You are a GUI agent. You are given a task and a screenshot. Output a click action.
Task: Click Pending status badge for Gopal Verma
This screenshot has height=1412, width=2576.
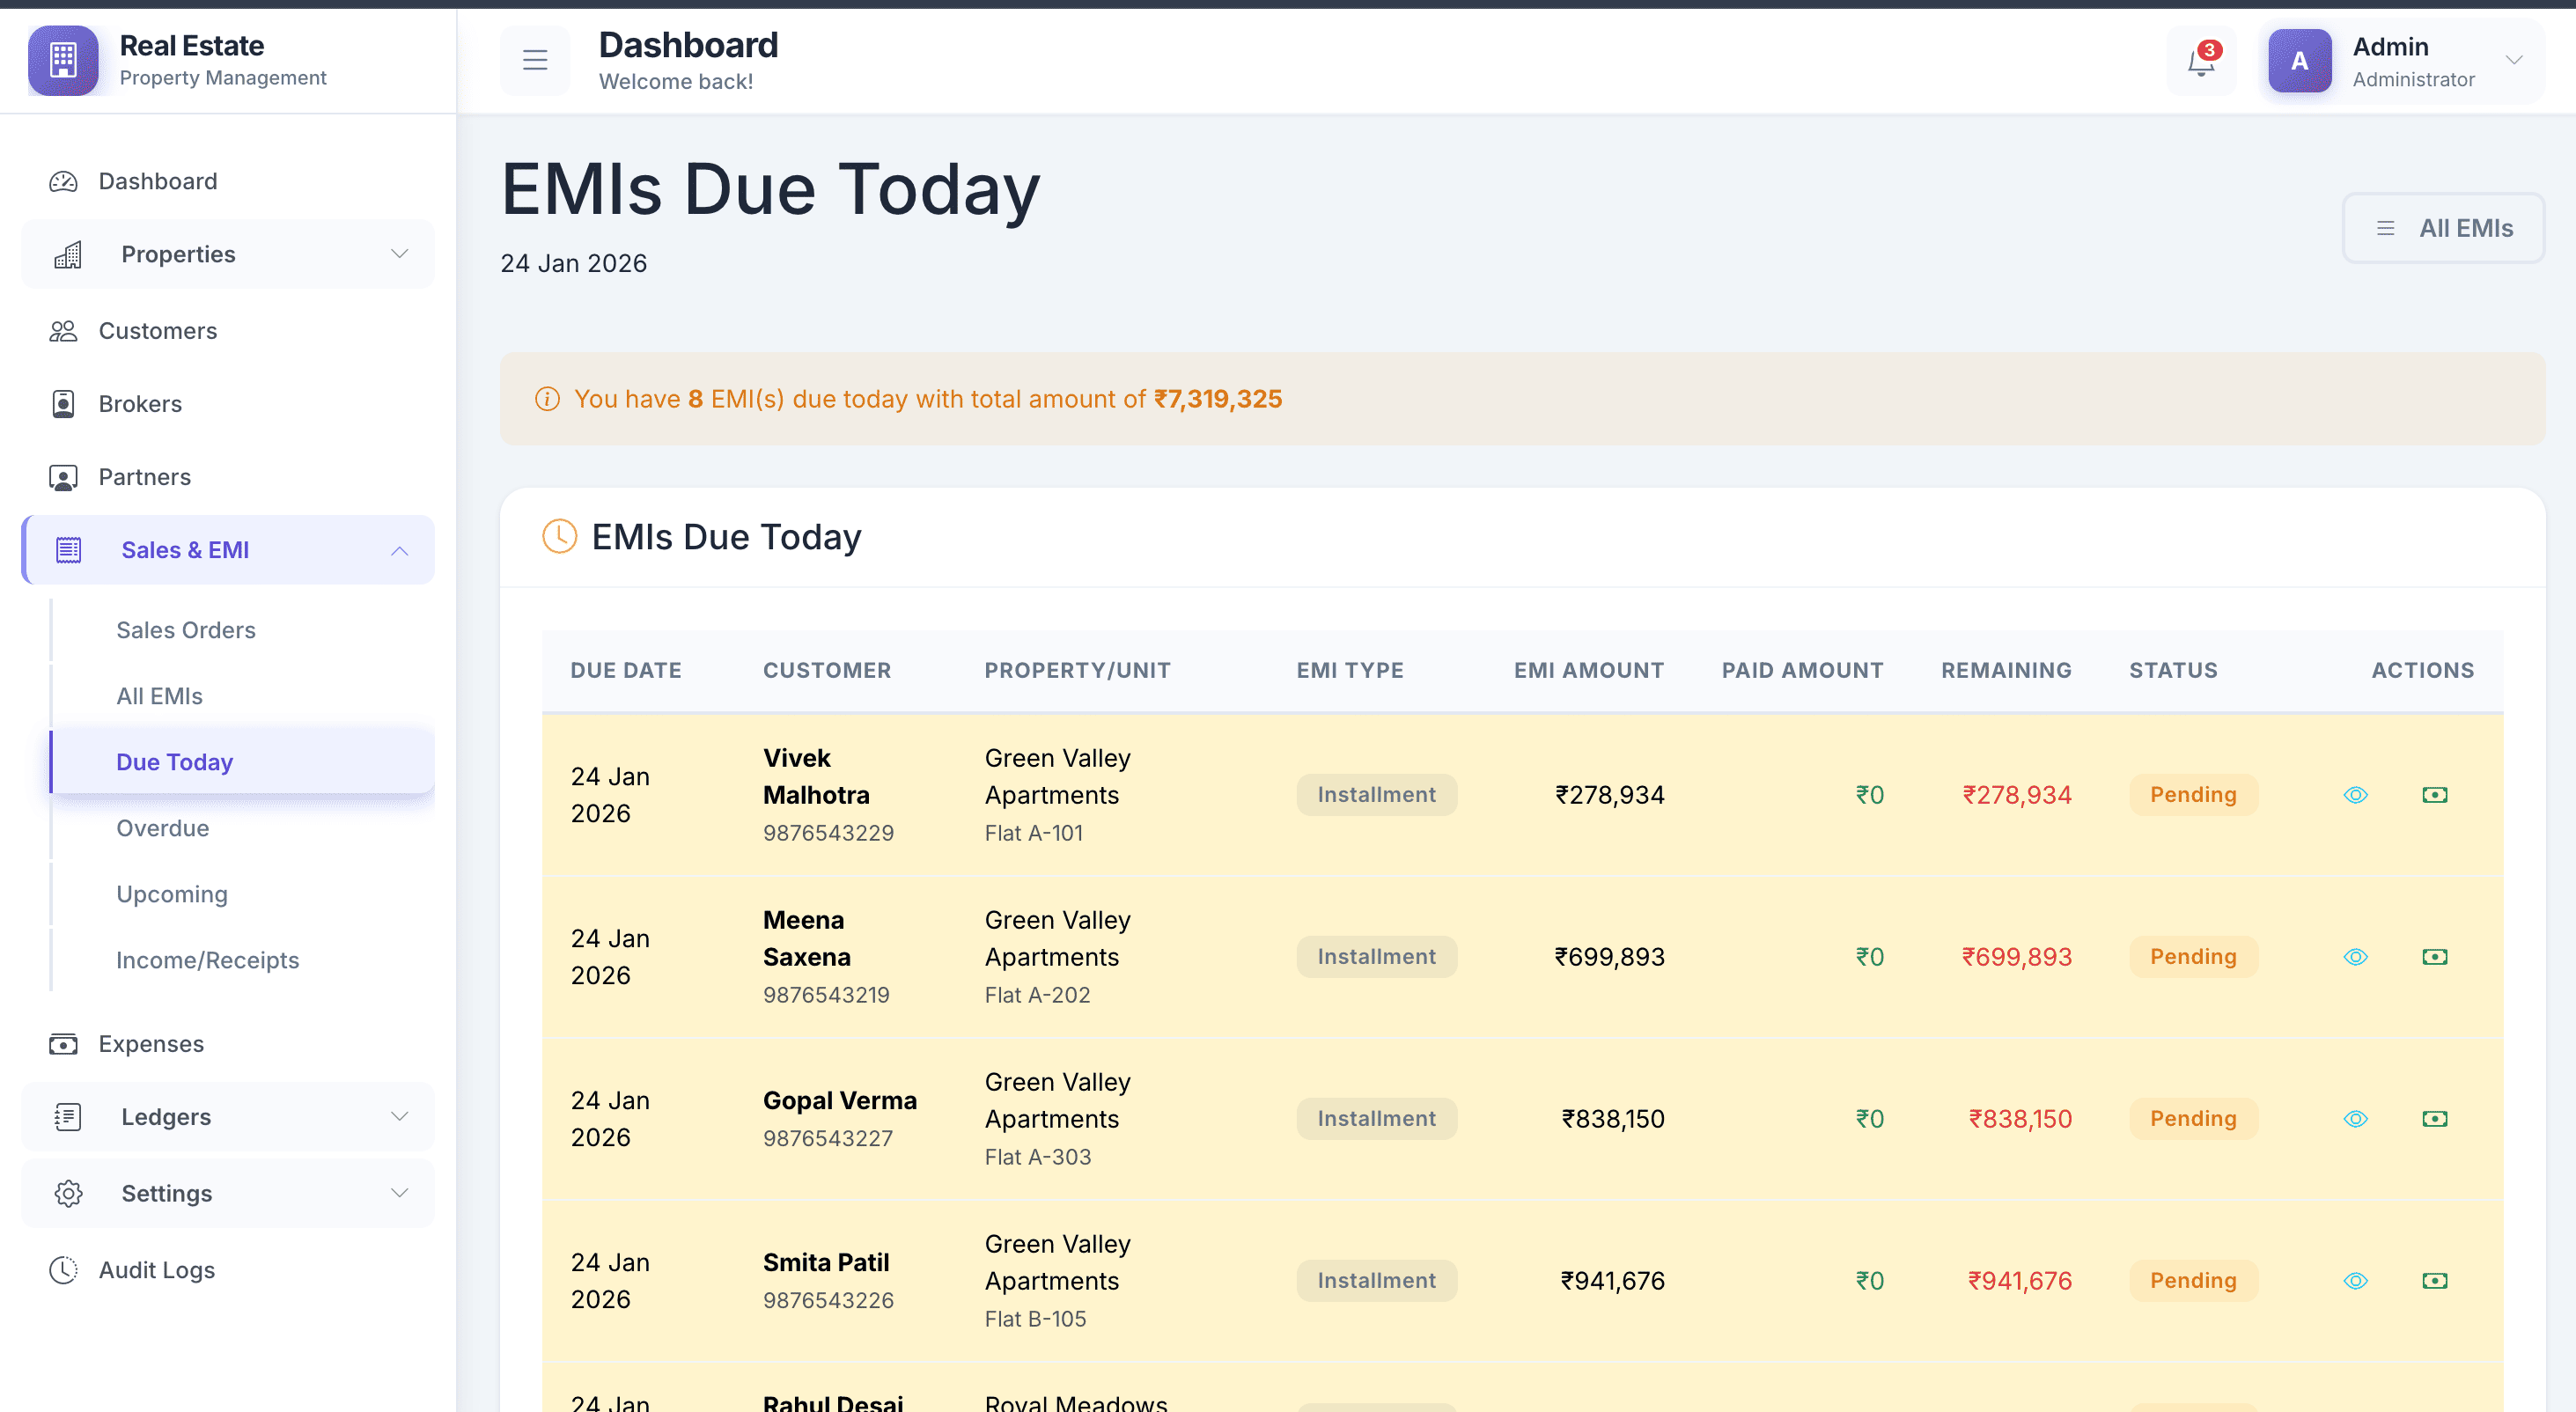(2192, 1119)
